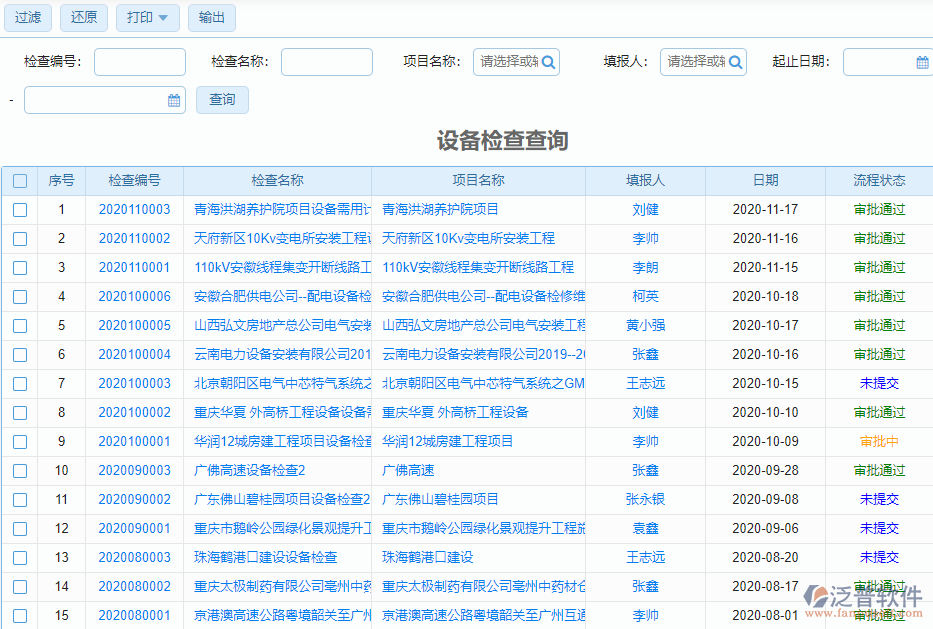Click the 还原 restore toolbar button
Screen dimensions: 933x629
coord(83,18)
